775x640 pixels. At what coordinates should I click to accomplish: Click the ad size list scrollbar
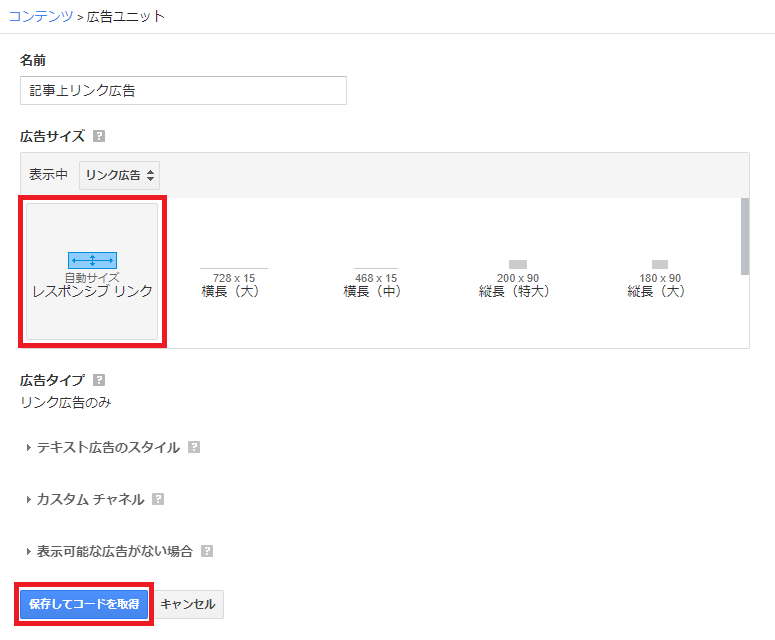(745, 236)
